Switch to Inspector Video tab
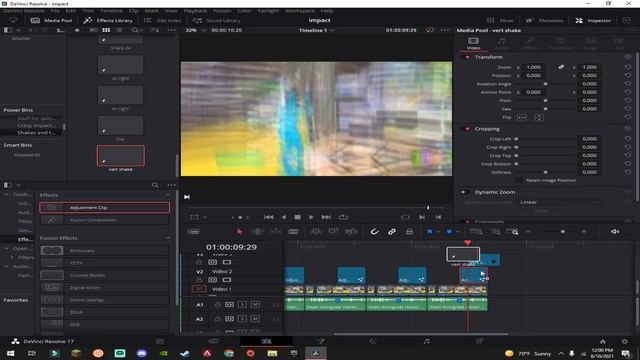640x360 pixels. click(473, 43)
